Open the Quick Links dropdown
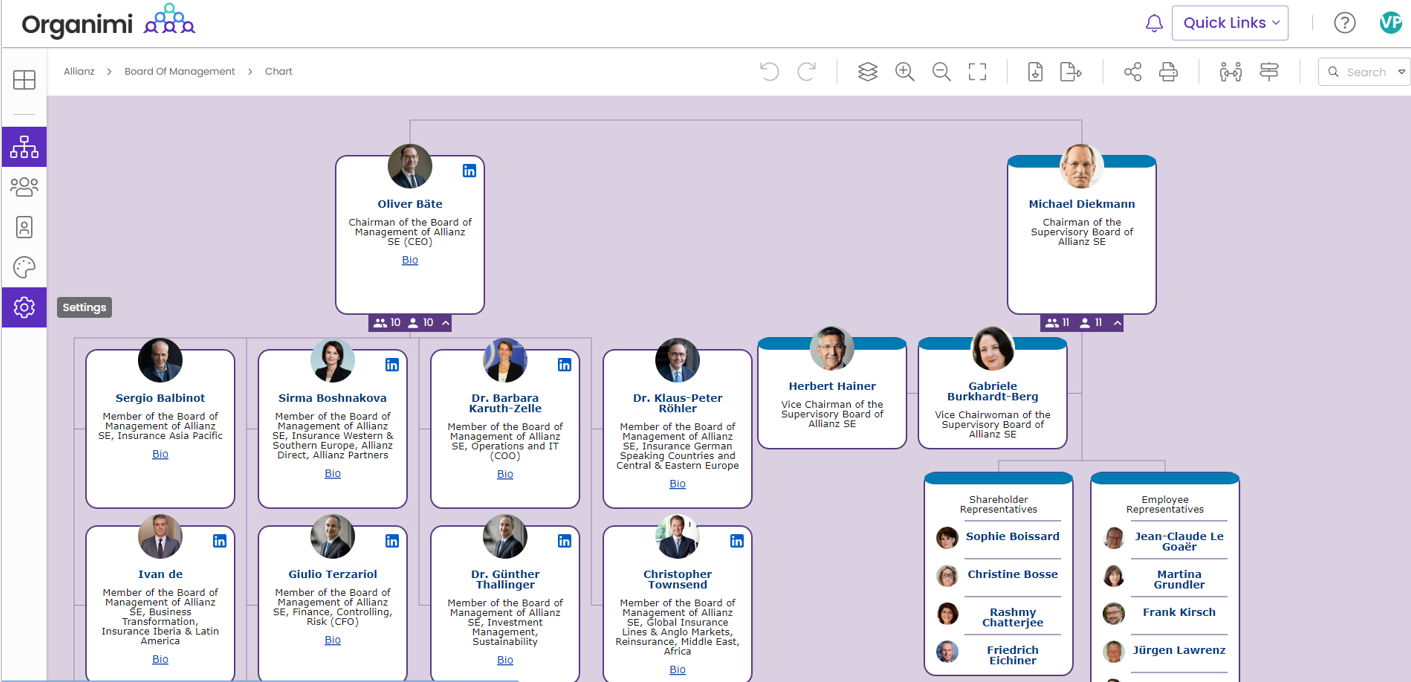The width and height of the screenshot is (1411, 682). point(1230,23)
